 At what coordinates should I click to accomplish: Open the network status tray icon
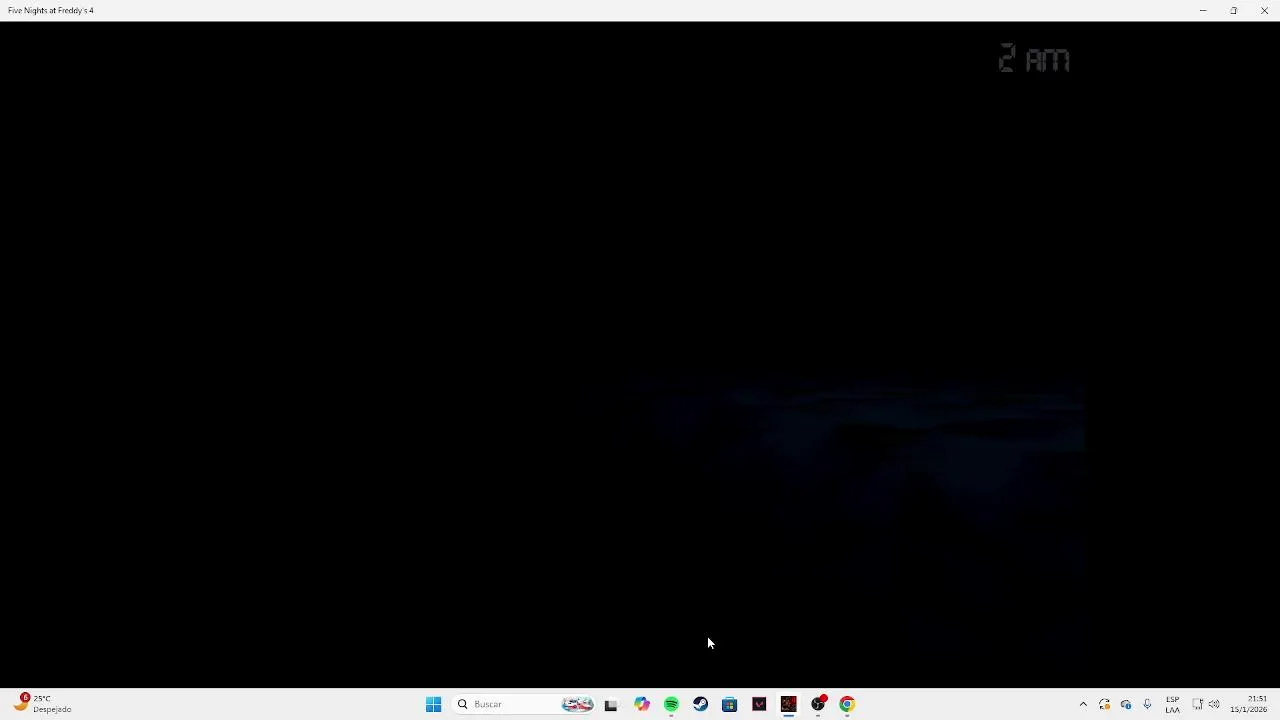(x=1197, y=704)
